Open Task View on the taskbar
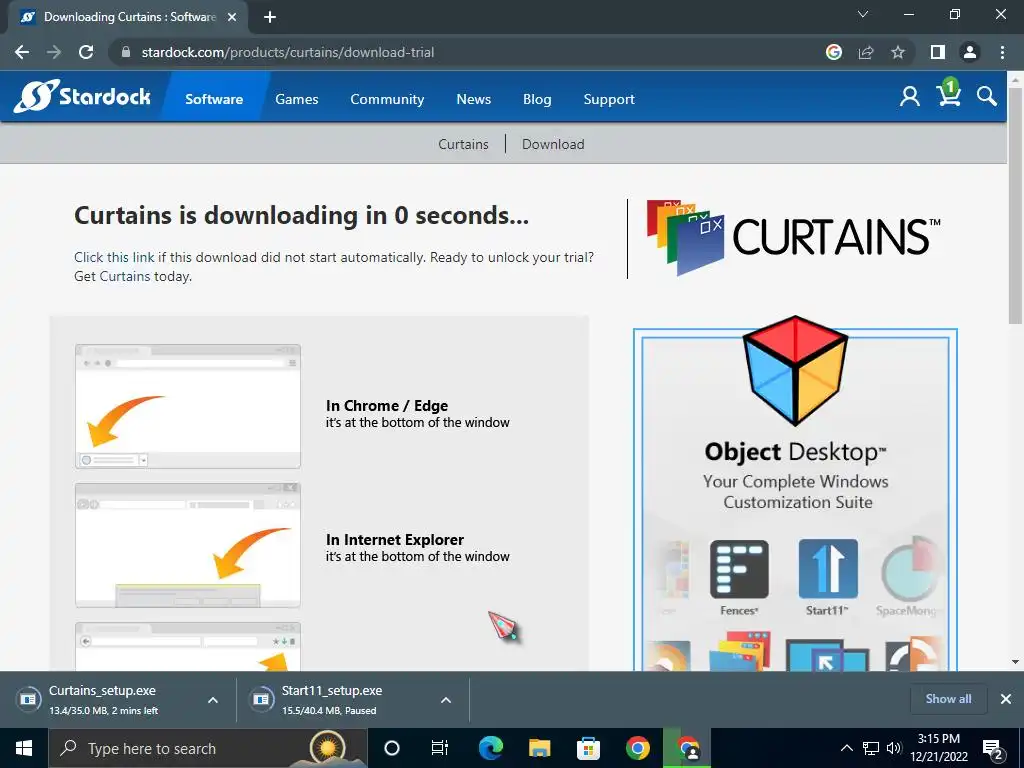 pos(440,748)
